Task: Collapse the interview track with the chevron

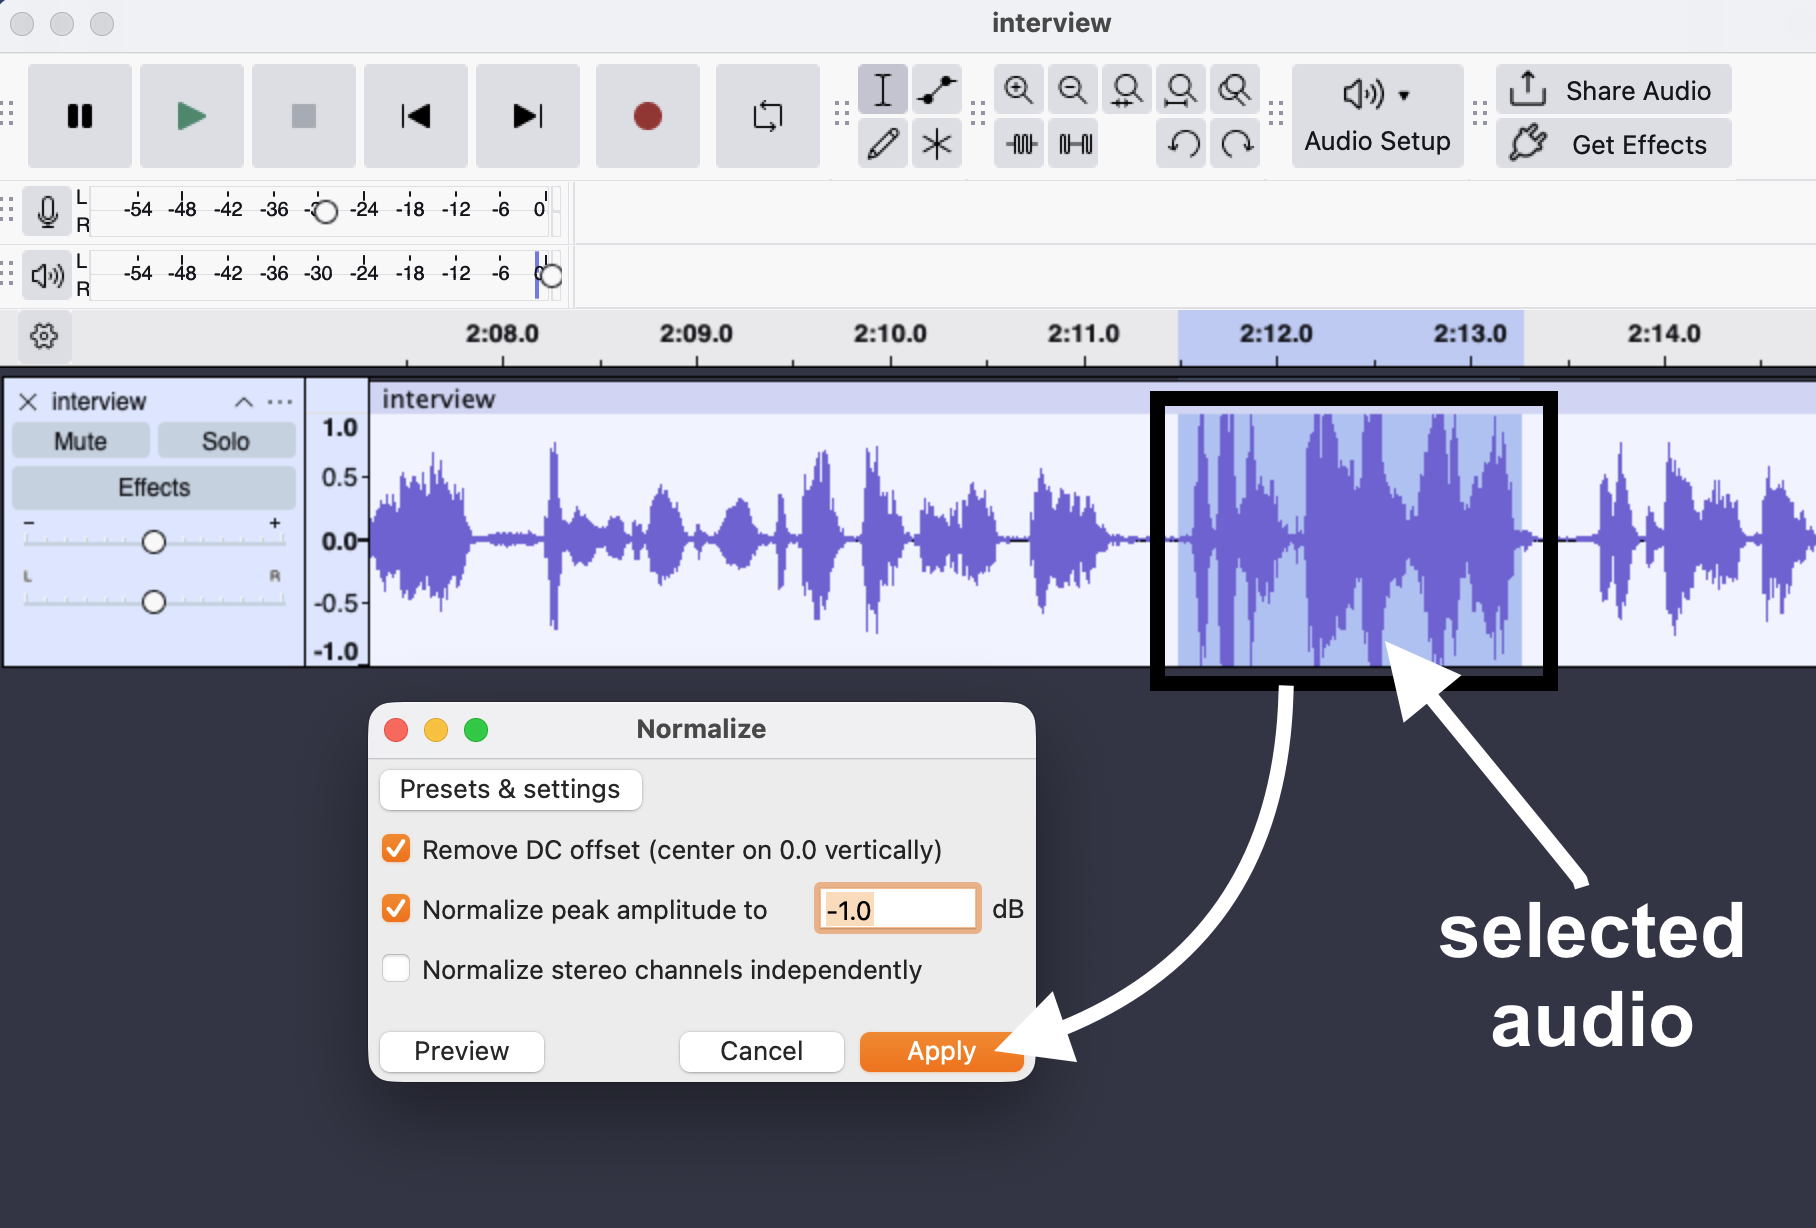Action: pos(243,402)
